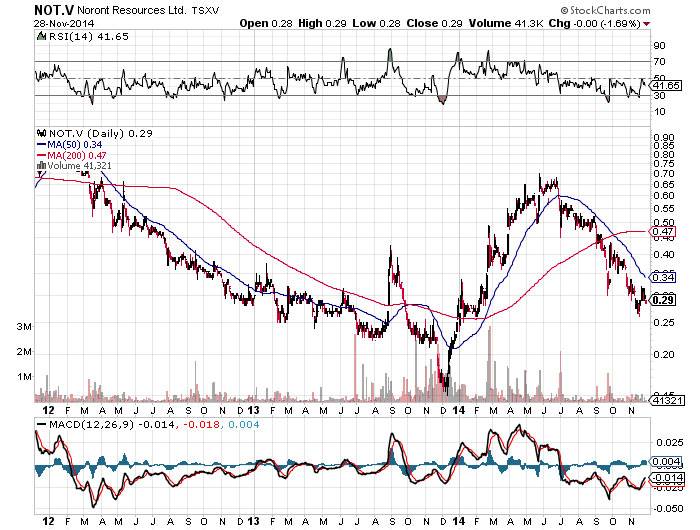The image size is (700, 530).
Task: Click the -0.014 MACD line value tag
Action: [x=663, y=479]
